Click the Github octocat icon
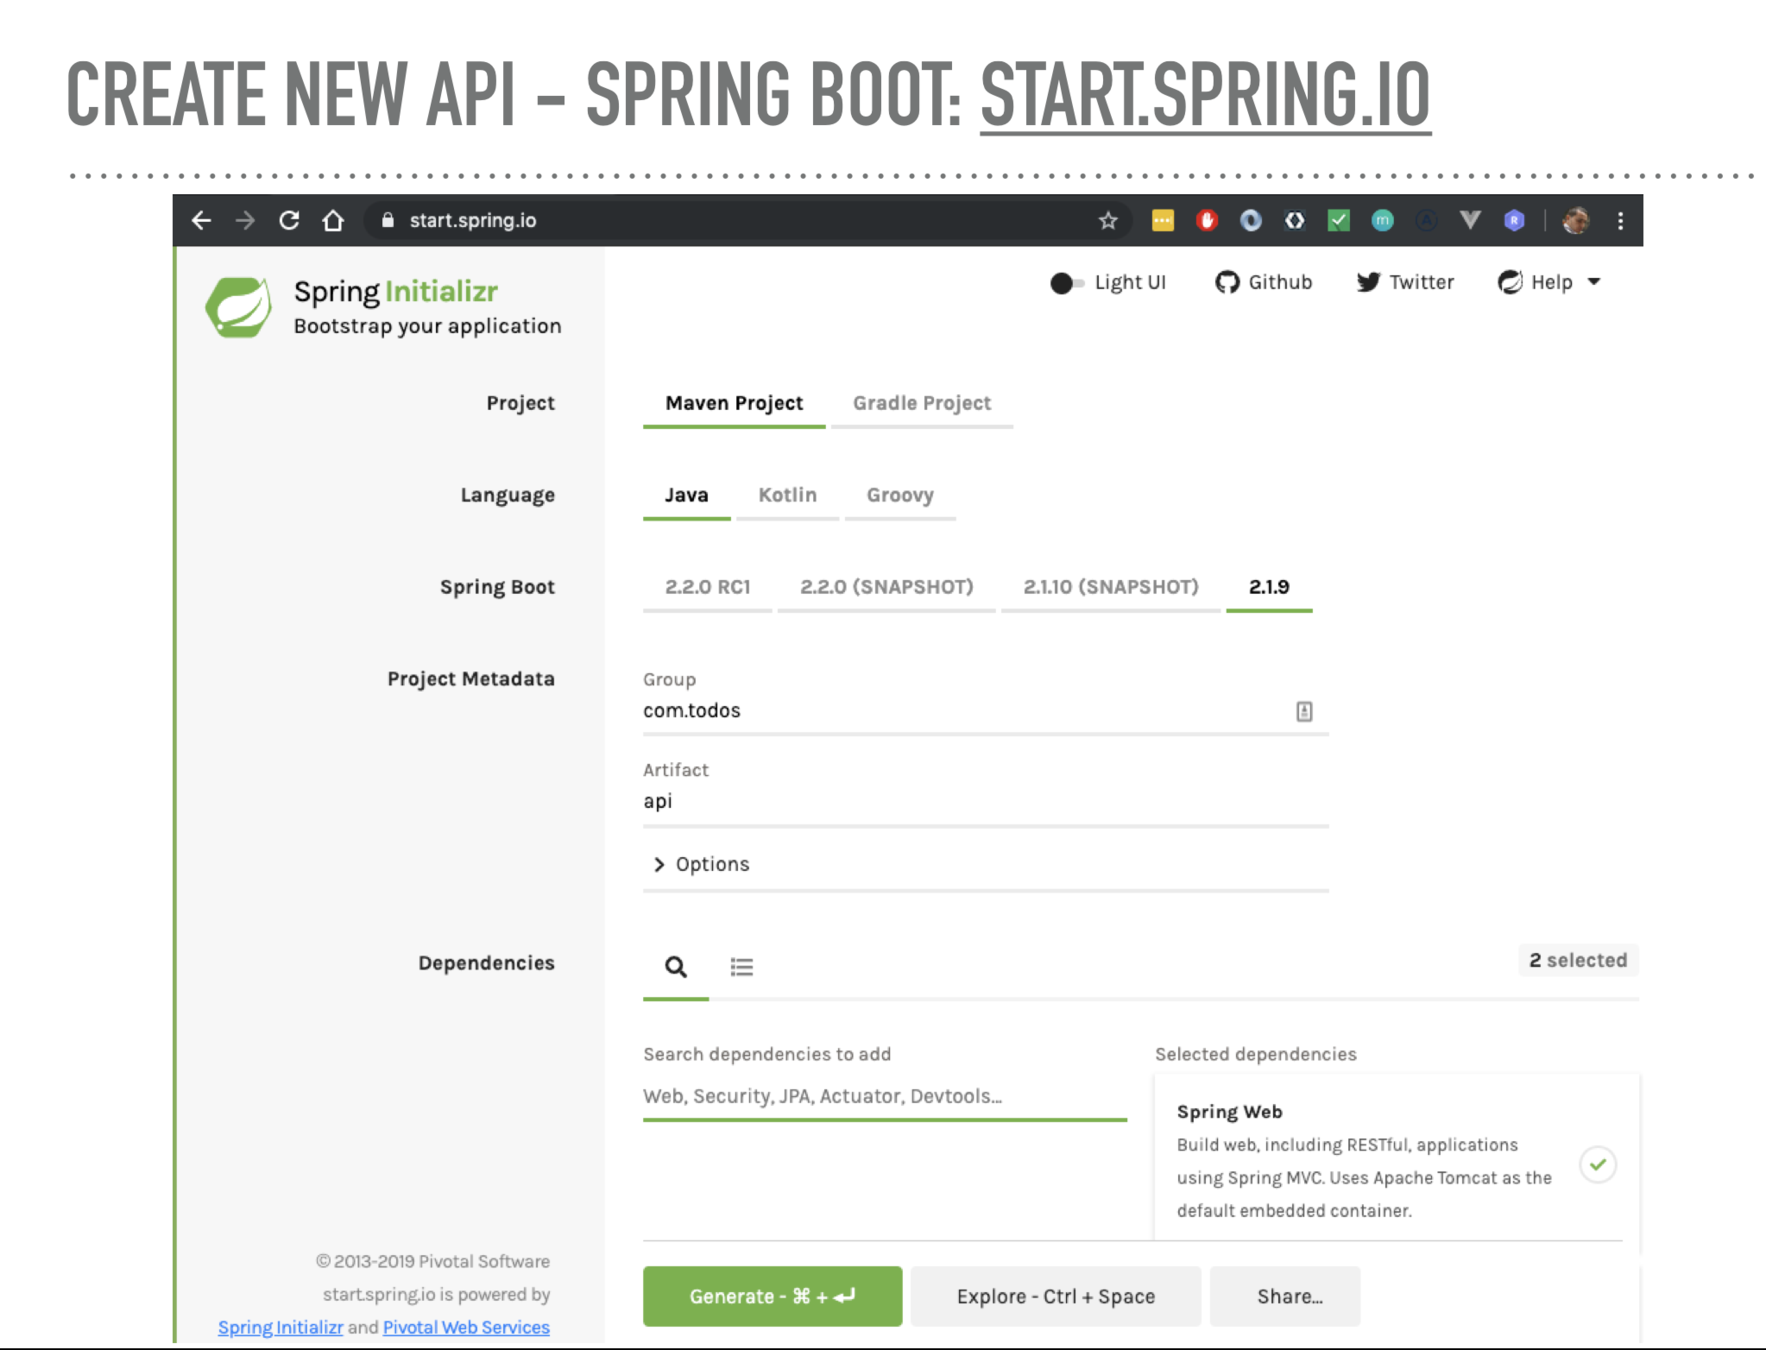 1227,282
